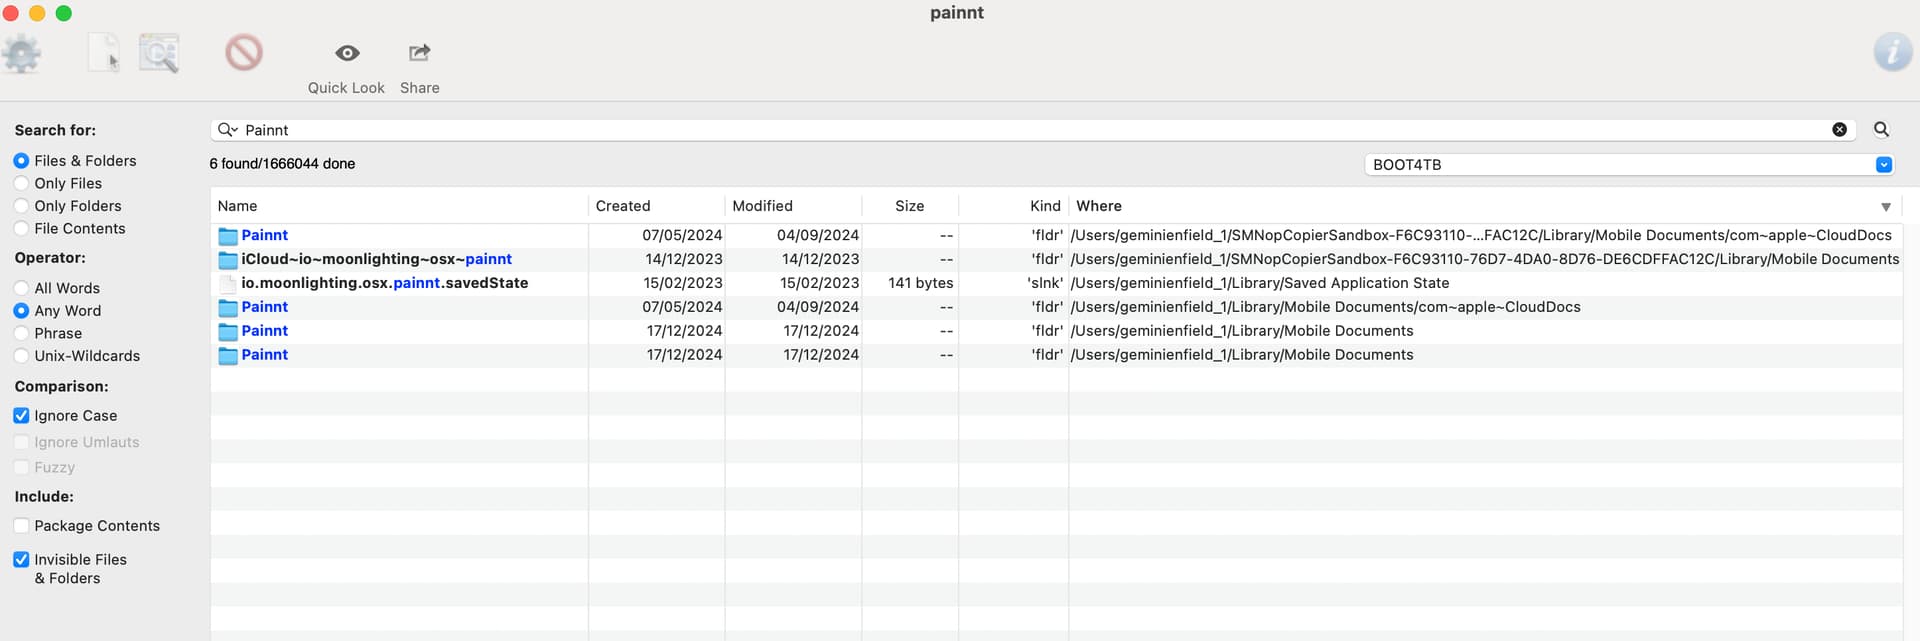This screenshot has width=1920, height=641.
Task: Select the Only Folders radio button
Action: 21,206
